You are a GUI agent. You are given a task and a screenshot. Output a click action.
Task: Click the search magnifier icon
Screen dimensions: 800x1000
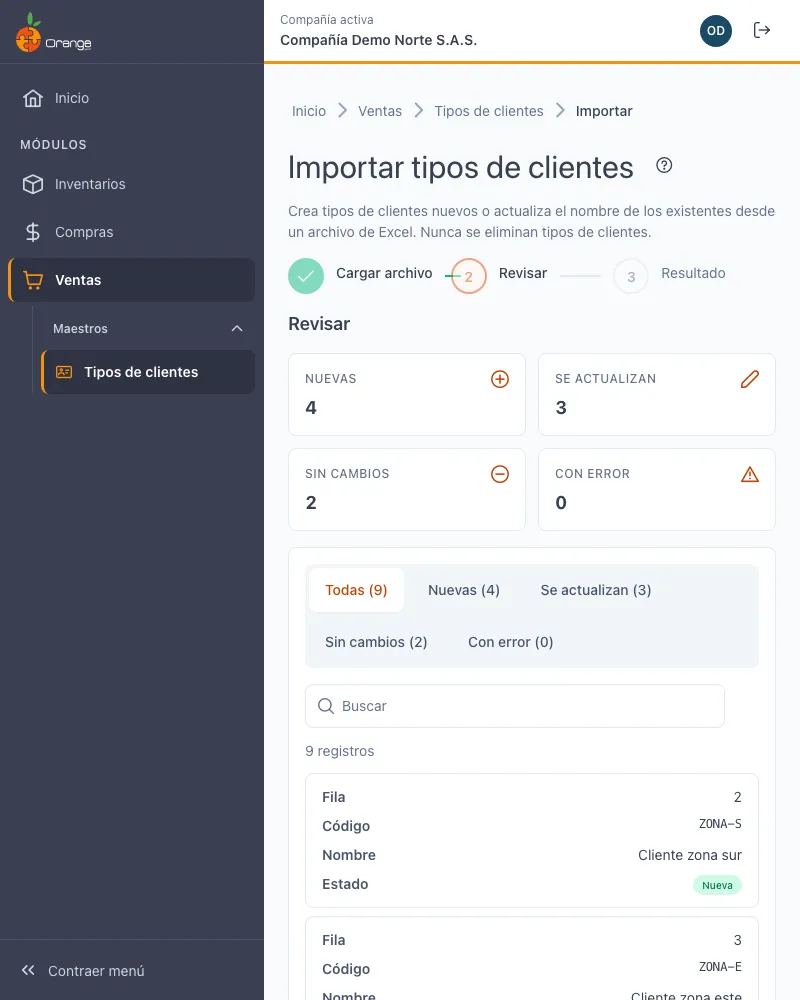coord(326,706)
